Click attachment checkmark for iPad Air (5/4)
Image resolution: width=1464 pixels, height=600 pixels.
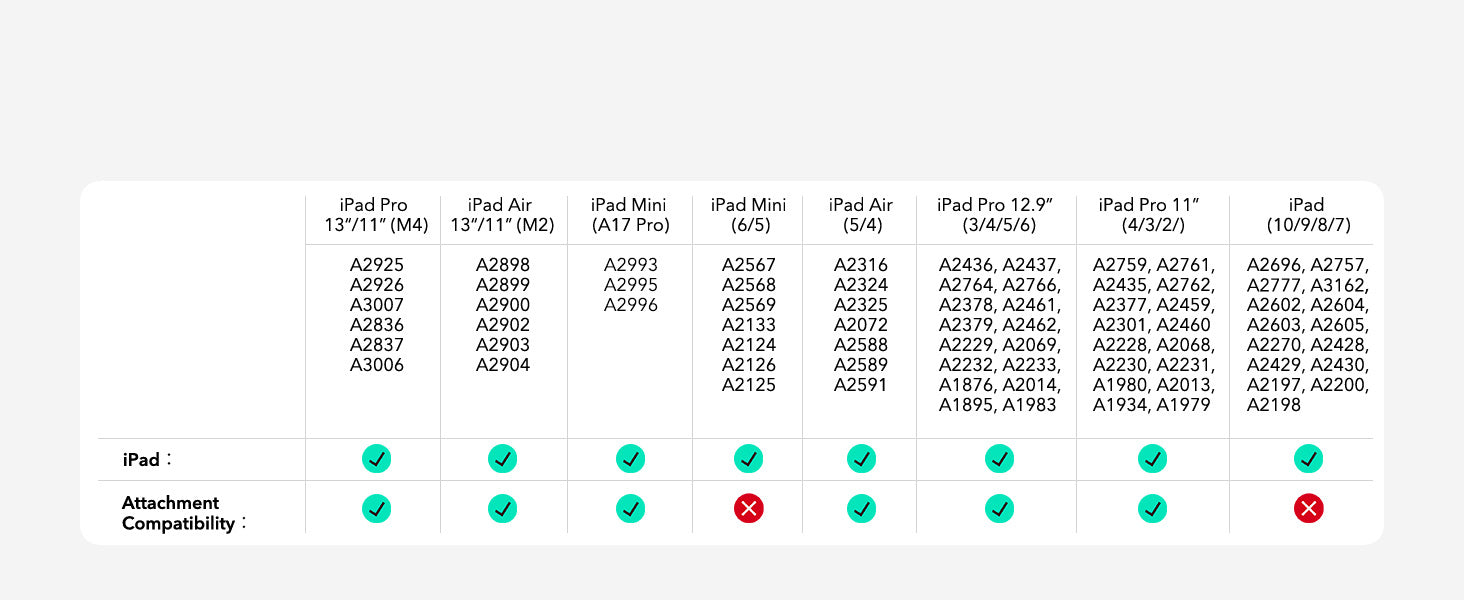tap(861, 509)
